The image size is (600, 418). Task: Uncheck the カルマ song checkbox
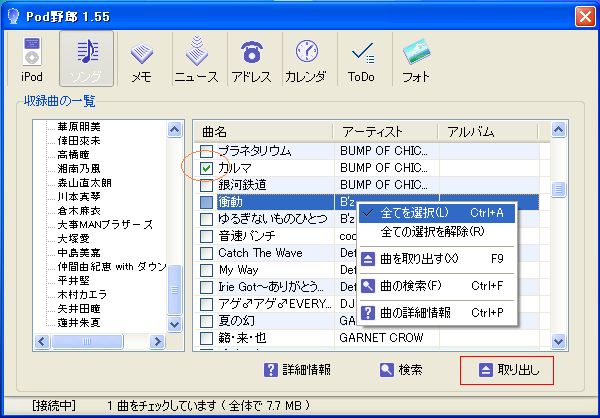click(207, 168)
